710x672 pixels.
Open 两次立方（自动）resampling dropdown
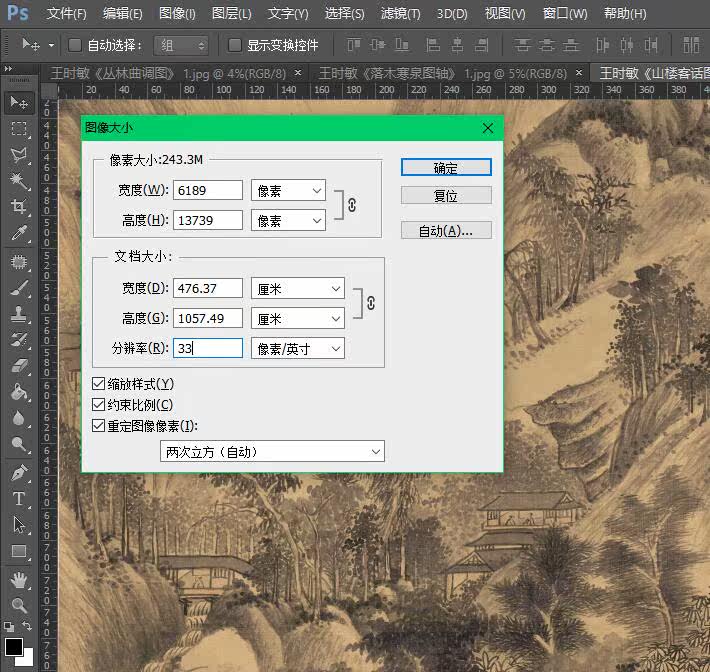272,451
